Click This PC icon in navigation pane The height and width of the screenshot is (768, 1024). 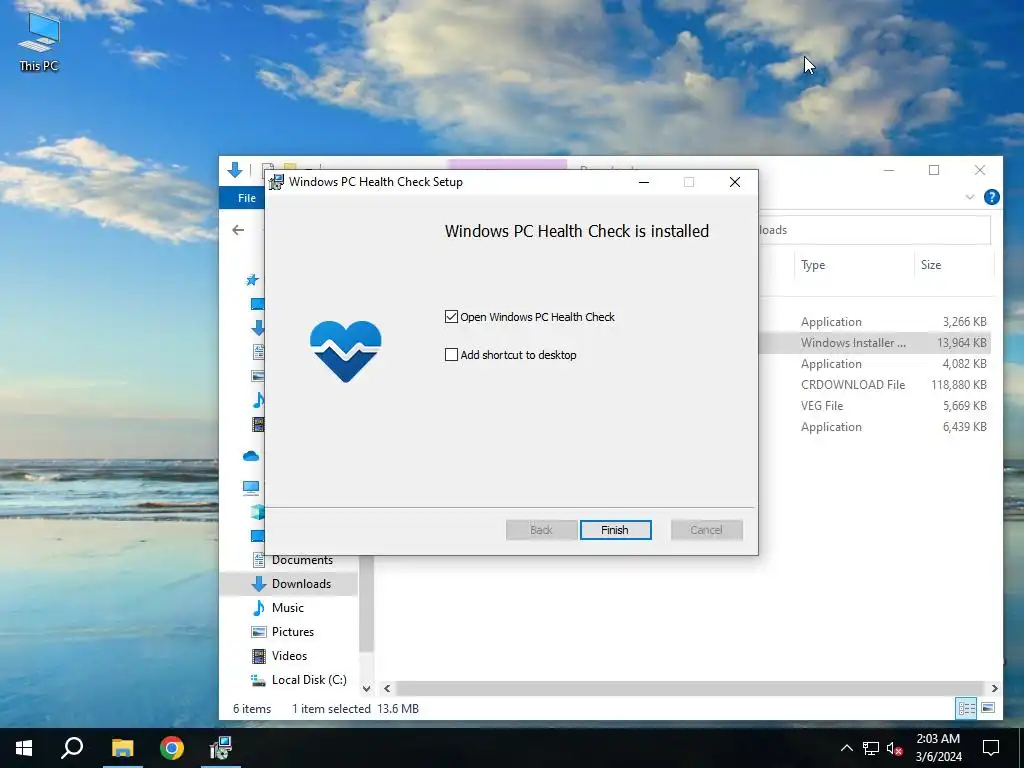(251, 487)
